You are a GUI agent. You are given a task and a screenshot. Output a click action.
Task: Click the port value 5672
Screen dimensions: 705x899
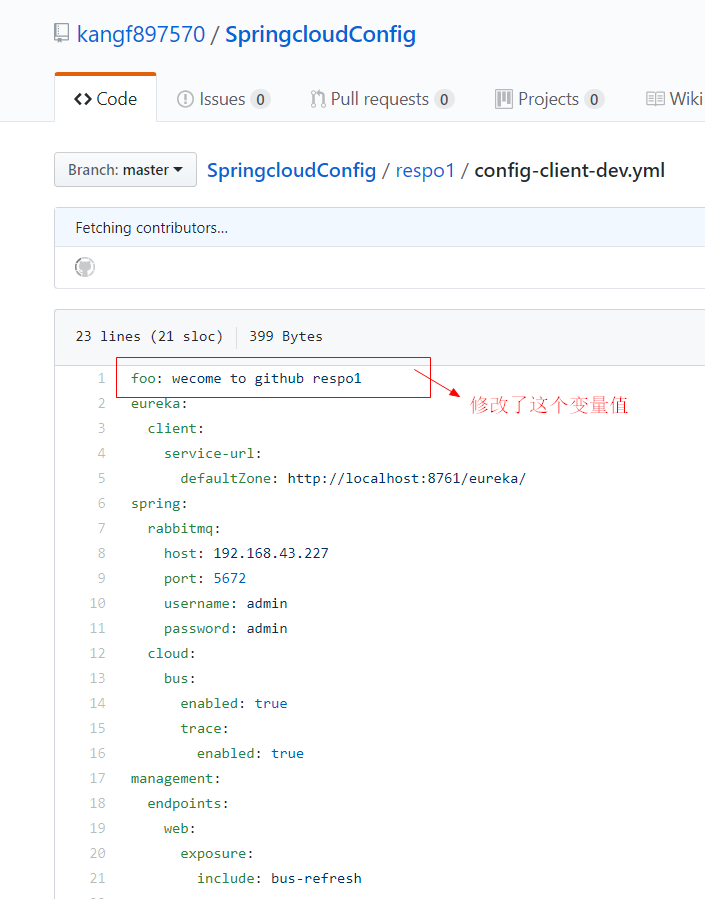pyautogui.click(x=230, y=579)
